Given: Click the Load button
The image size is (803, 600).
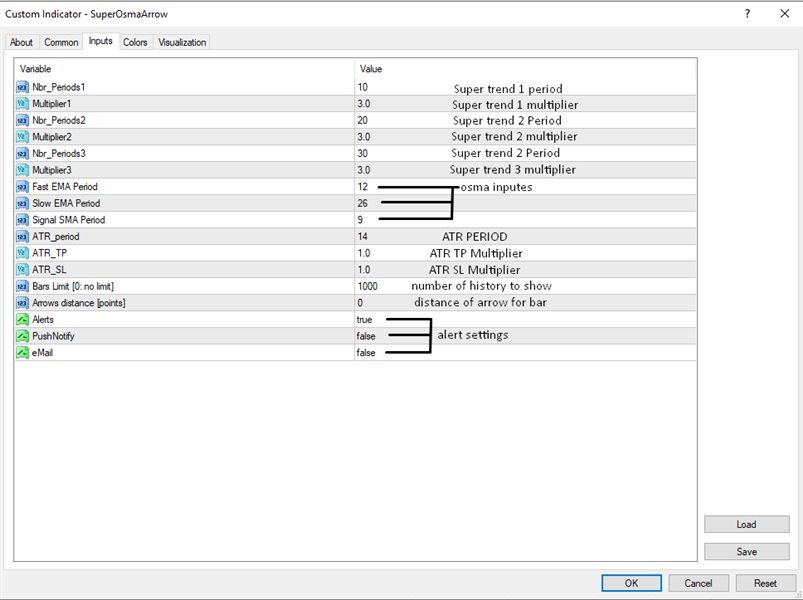Looking at the screenshot, I should tap(747, 524).
